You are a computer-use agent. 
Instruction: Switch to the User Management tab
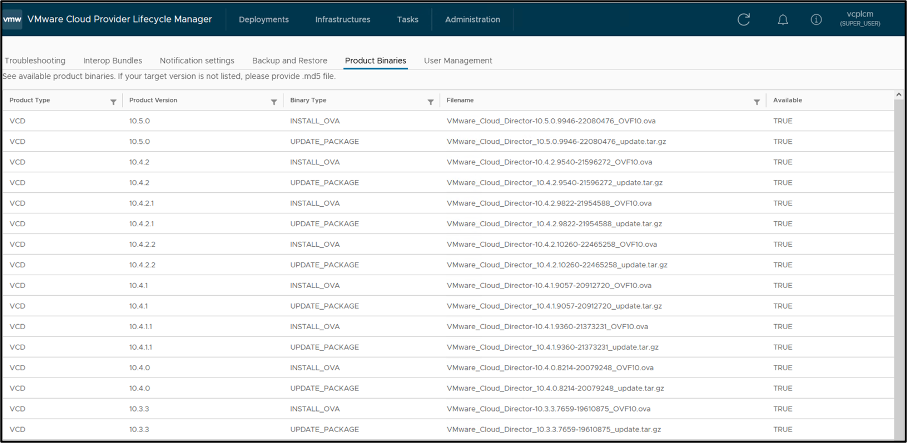tap(458, 61)
